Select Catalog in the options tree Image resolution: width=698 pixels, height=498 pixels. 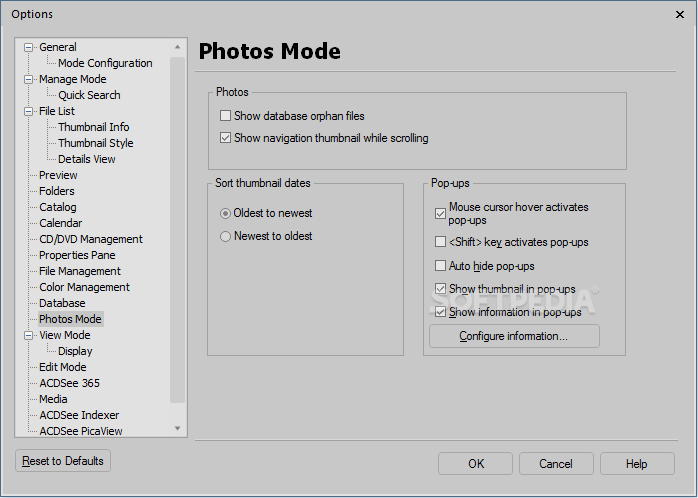(58, 207)
